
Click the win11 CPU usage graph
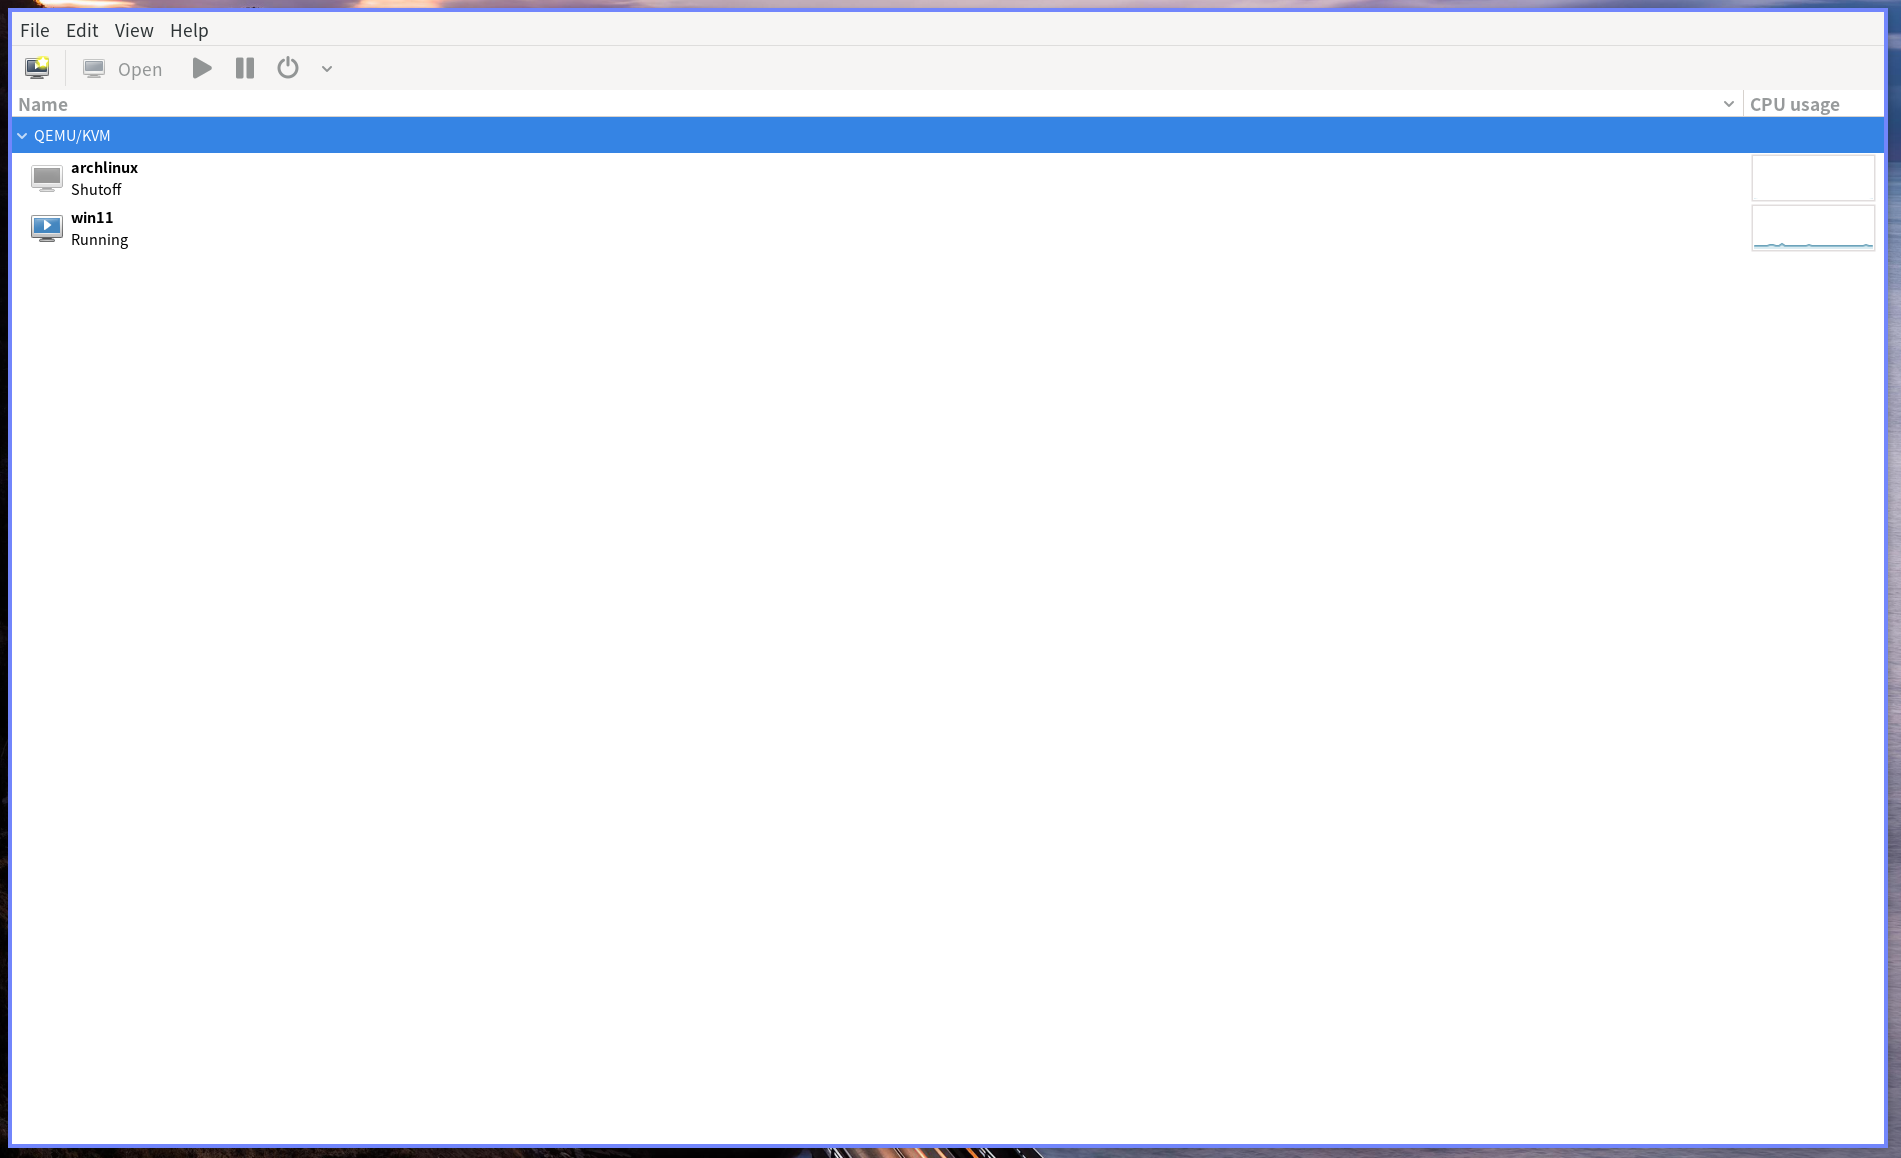coord(1813,228)
